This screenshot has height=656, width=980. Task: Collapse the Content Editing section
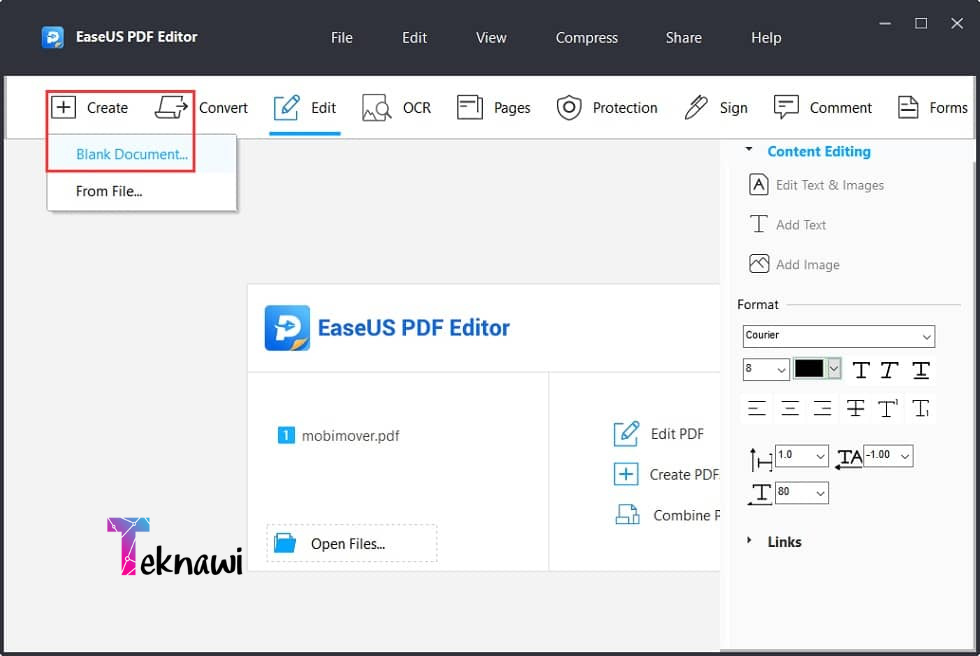[x=749, y=150]
